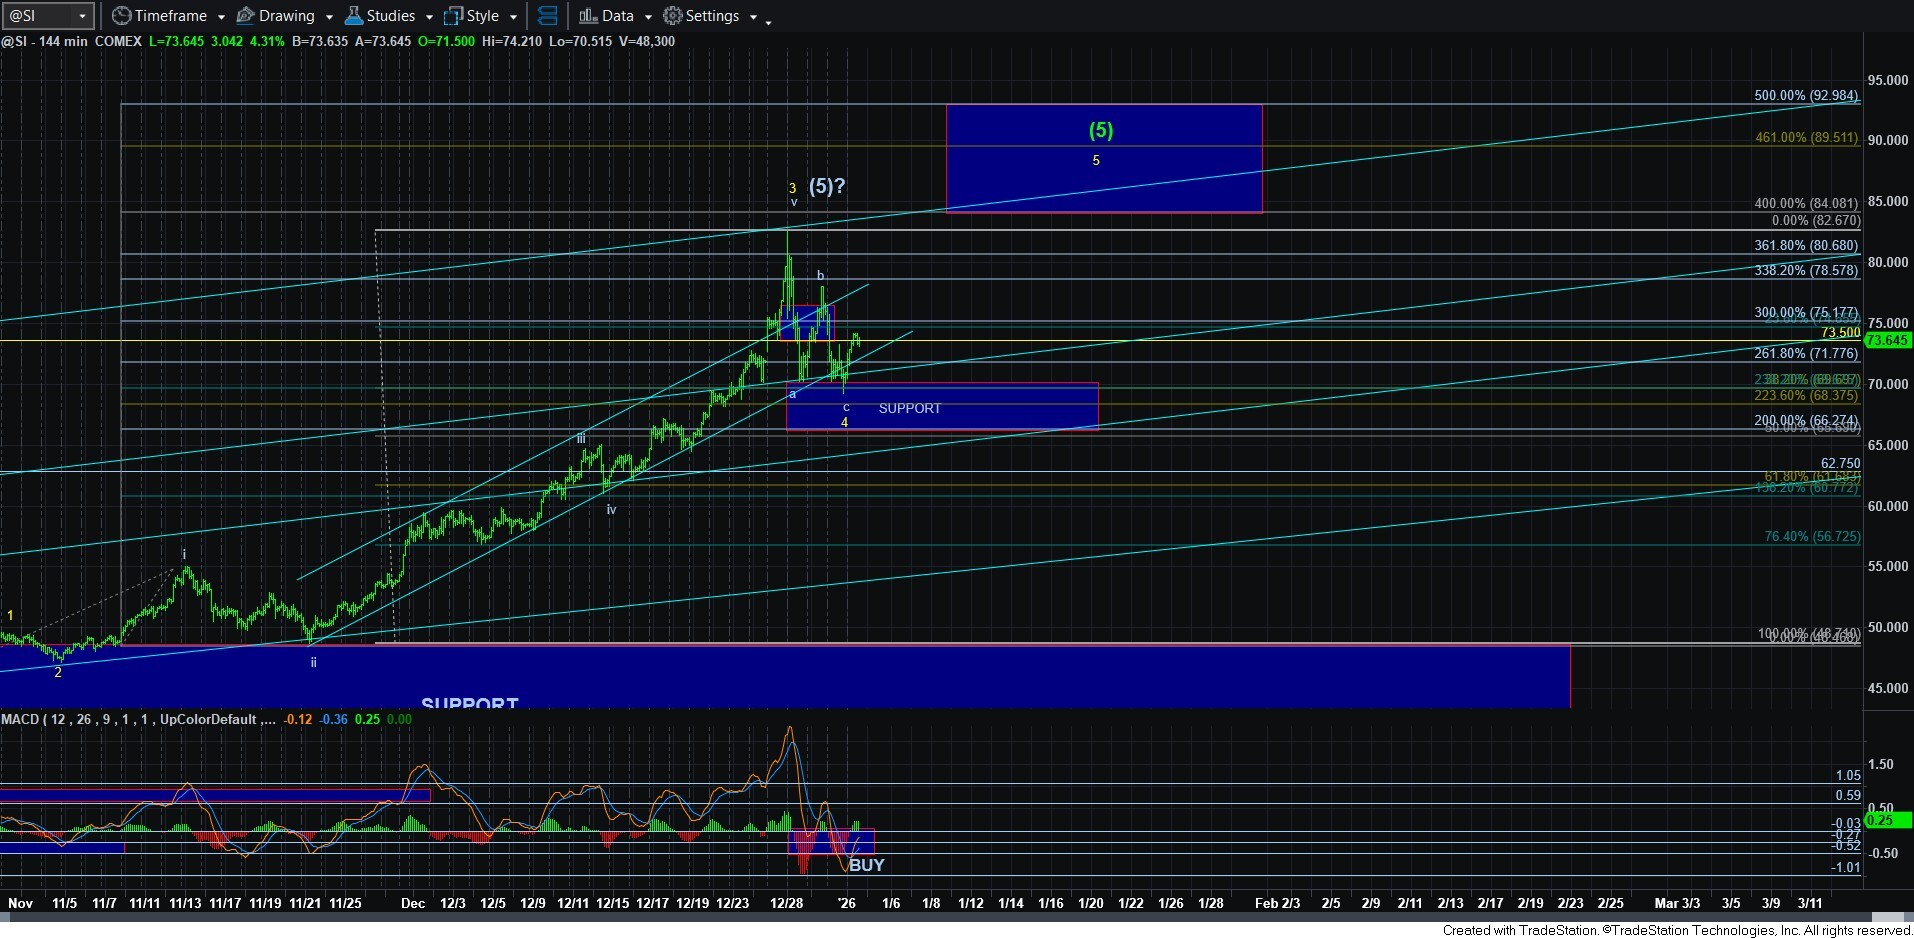
Task: Click the Studies flask icon
Action: click(353, 16)
